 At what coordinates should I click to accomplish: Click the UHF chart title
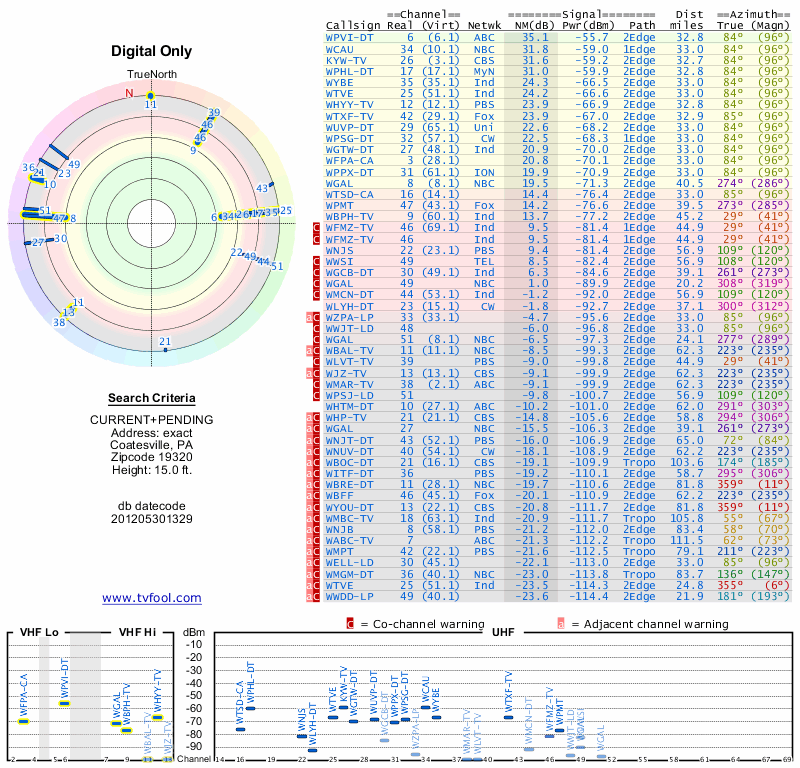[503, 632]
